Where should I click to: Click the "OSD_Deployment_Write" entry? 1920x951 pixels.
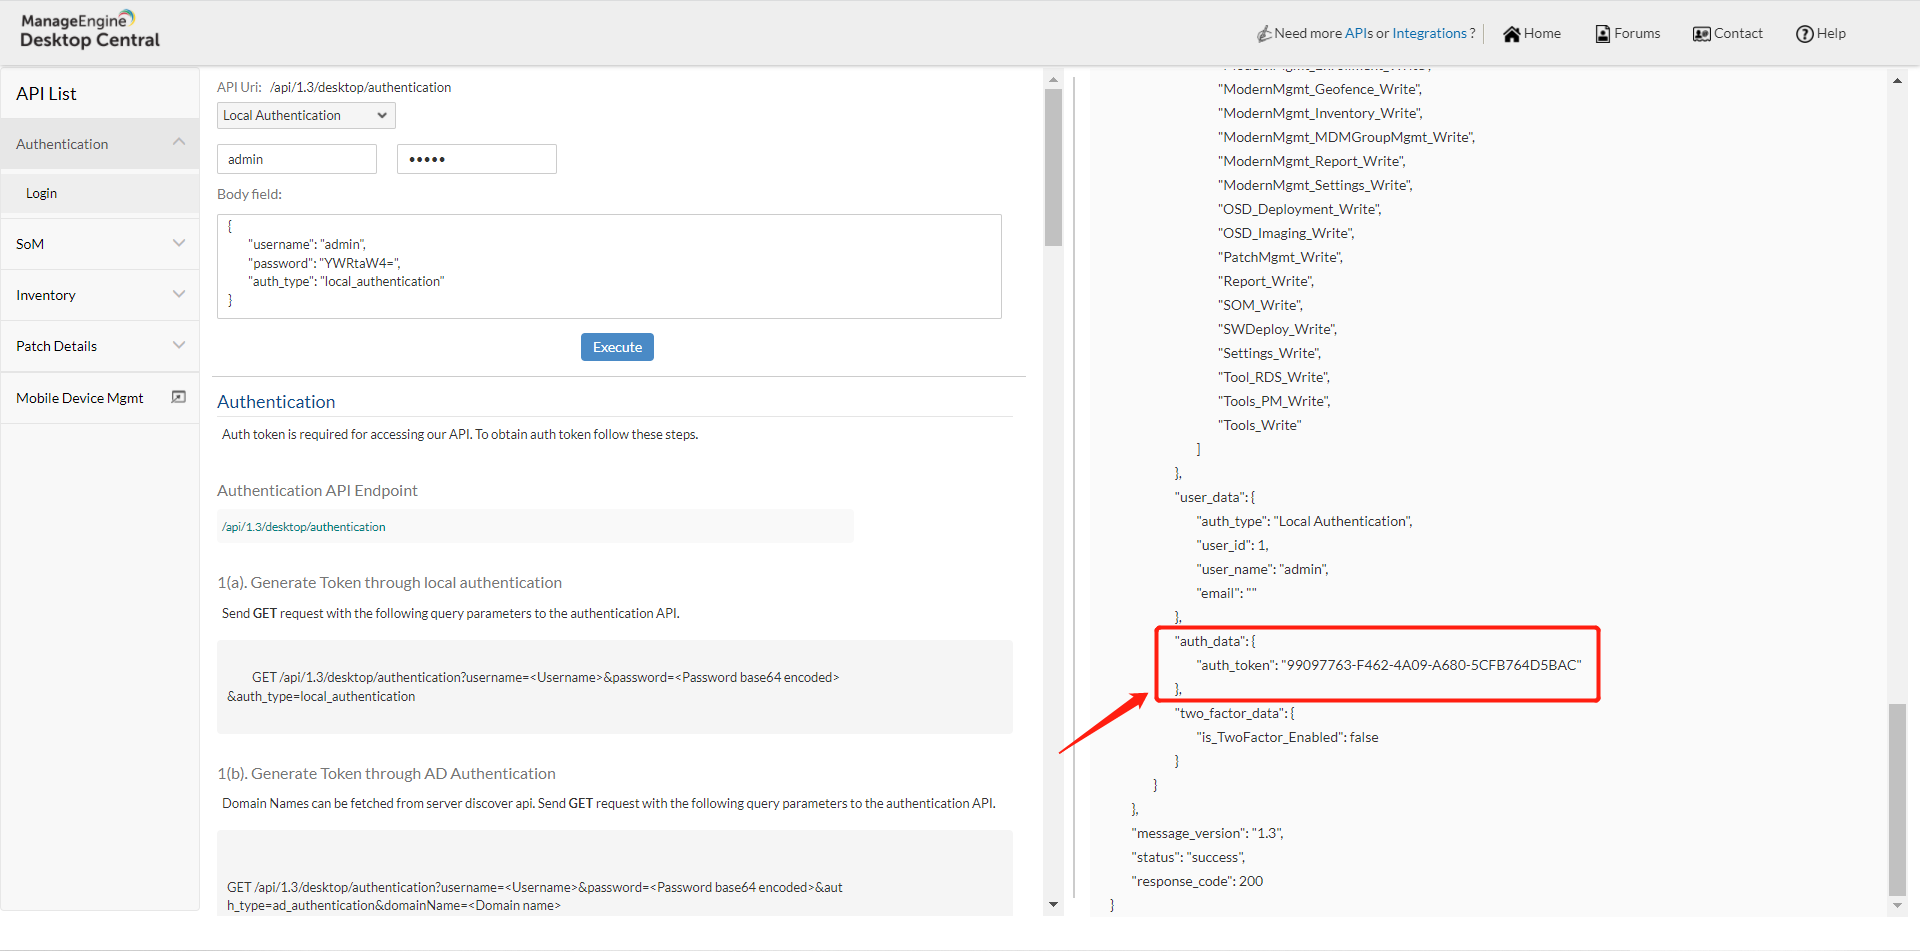coord(1300,209)
